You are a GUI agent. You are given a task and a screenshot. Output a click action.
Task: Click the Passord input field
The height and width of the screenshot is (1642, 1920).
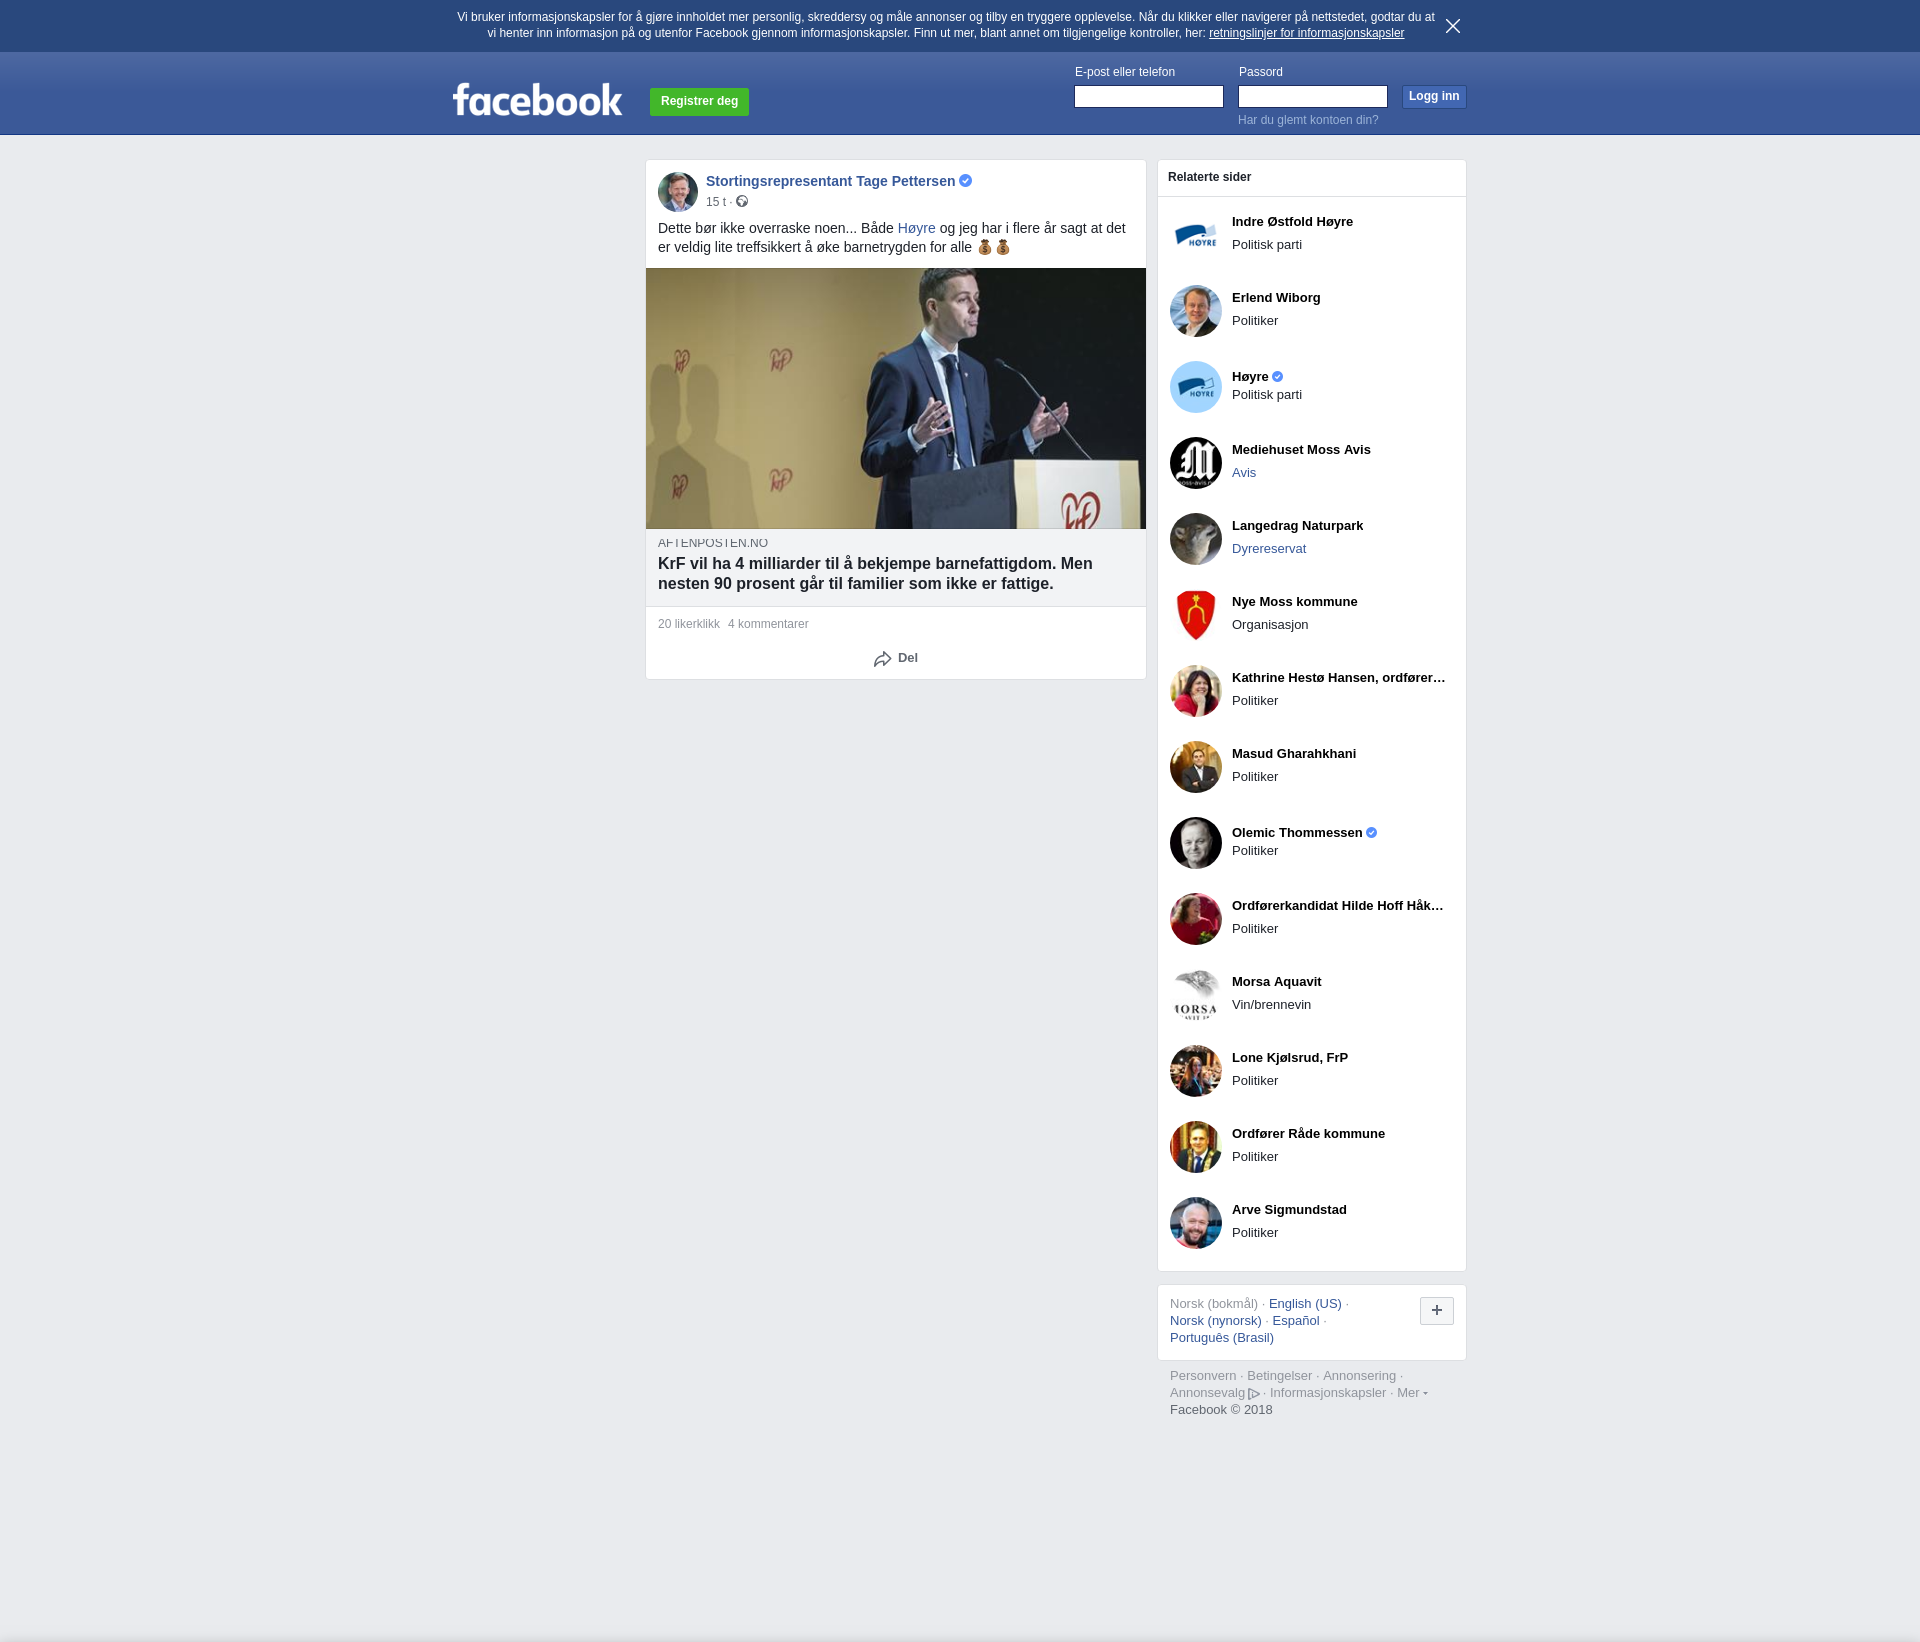click(x=1312, y=97)
